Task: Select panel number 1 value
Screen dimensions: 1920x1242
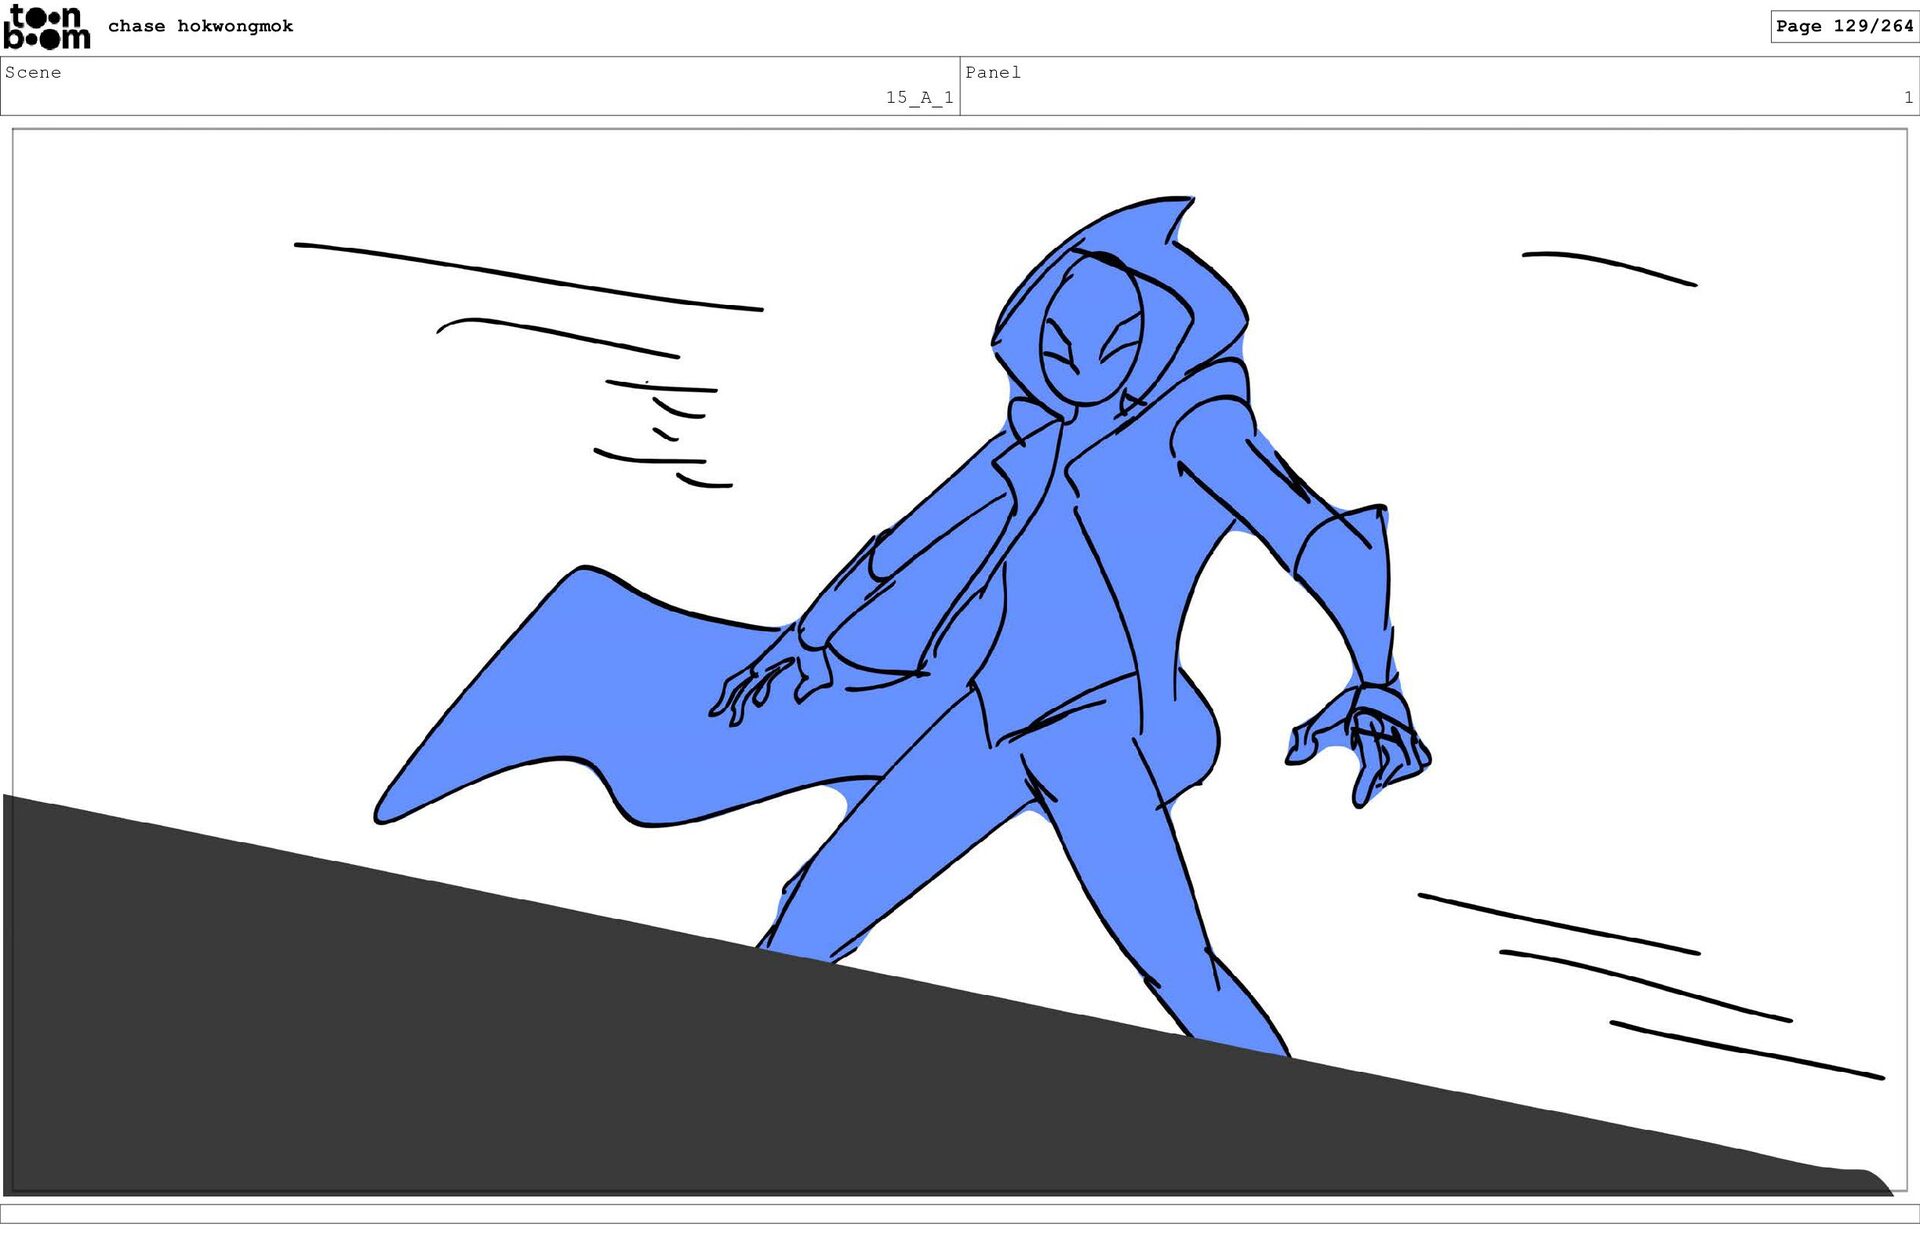Action: [1907, 97]
